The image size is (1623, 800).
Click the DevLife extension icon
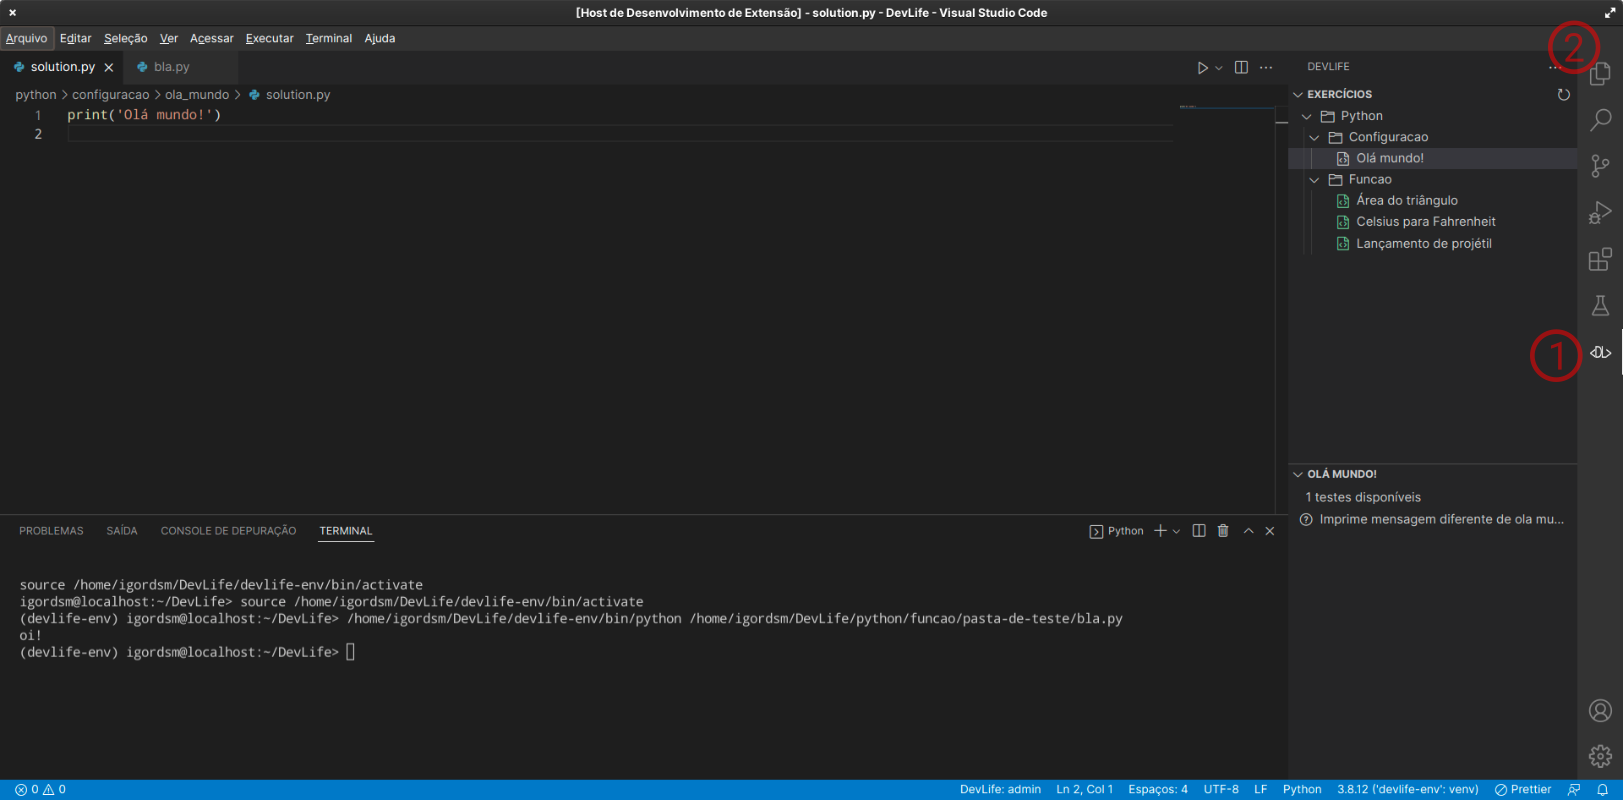[x=1600, y=352]
